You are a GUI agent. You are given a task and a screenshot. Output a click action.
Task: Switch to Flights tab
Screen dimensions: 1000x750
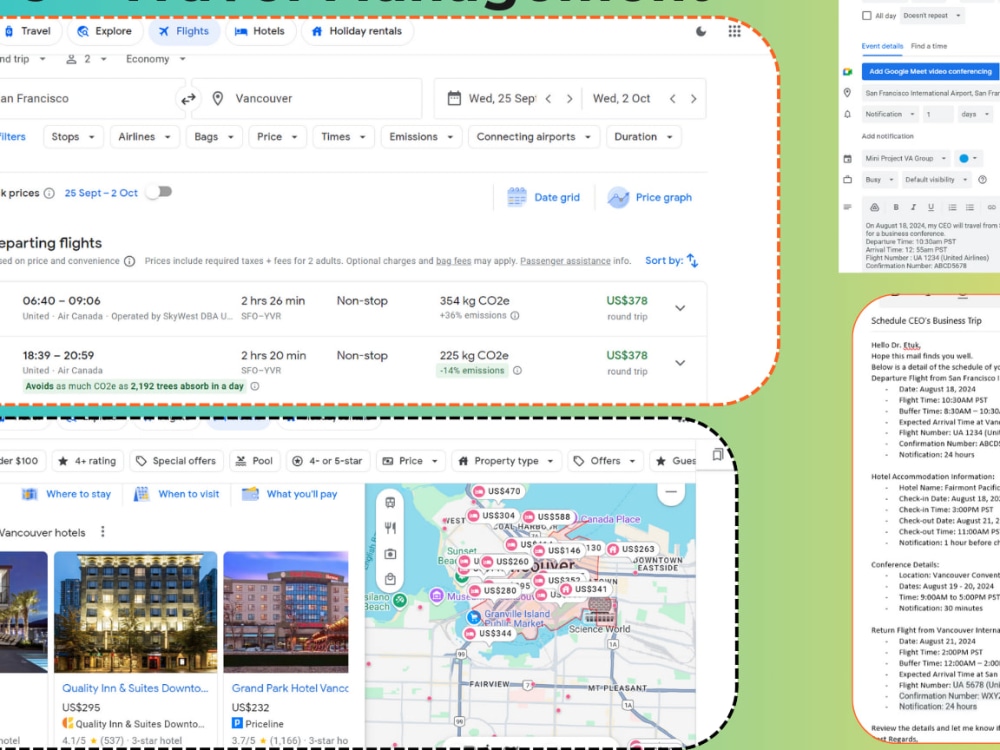click(184, 31)
